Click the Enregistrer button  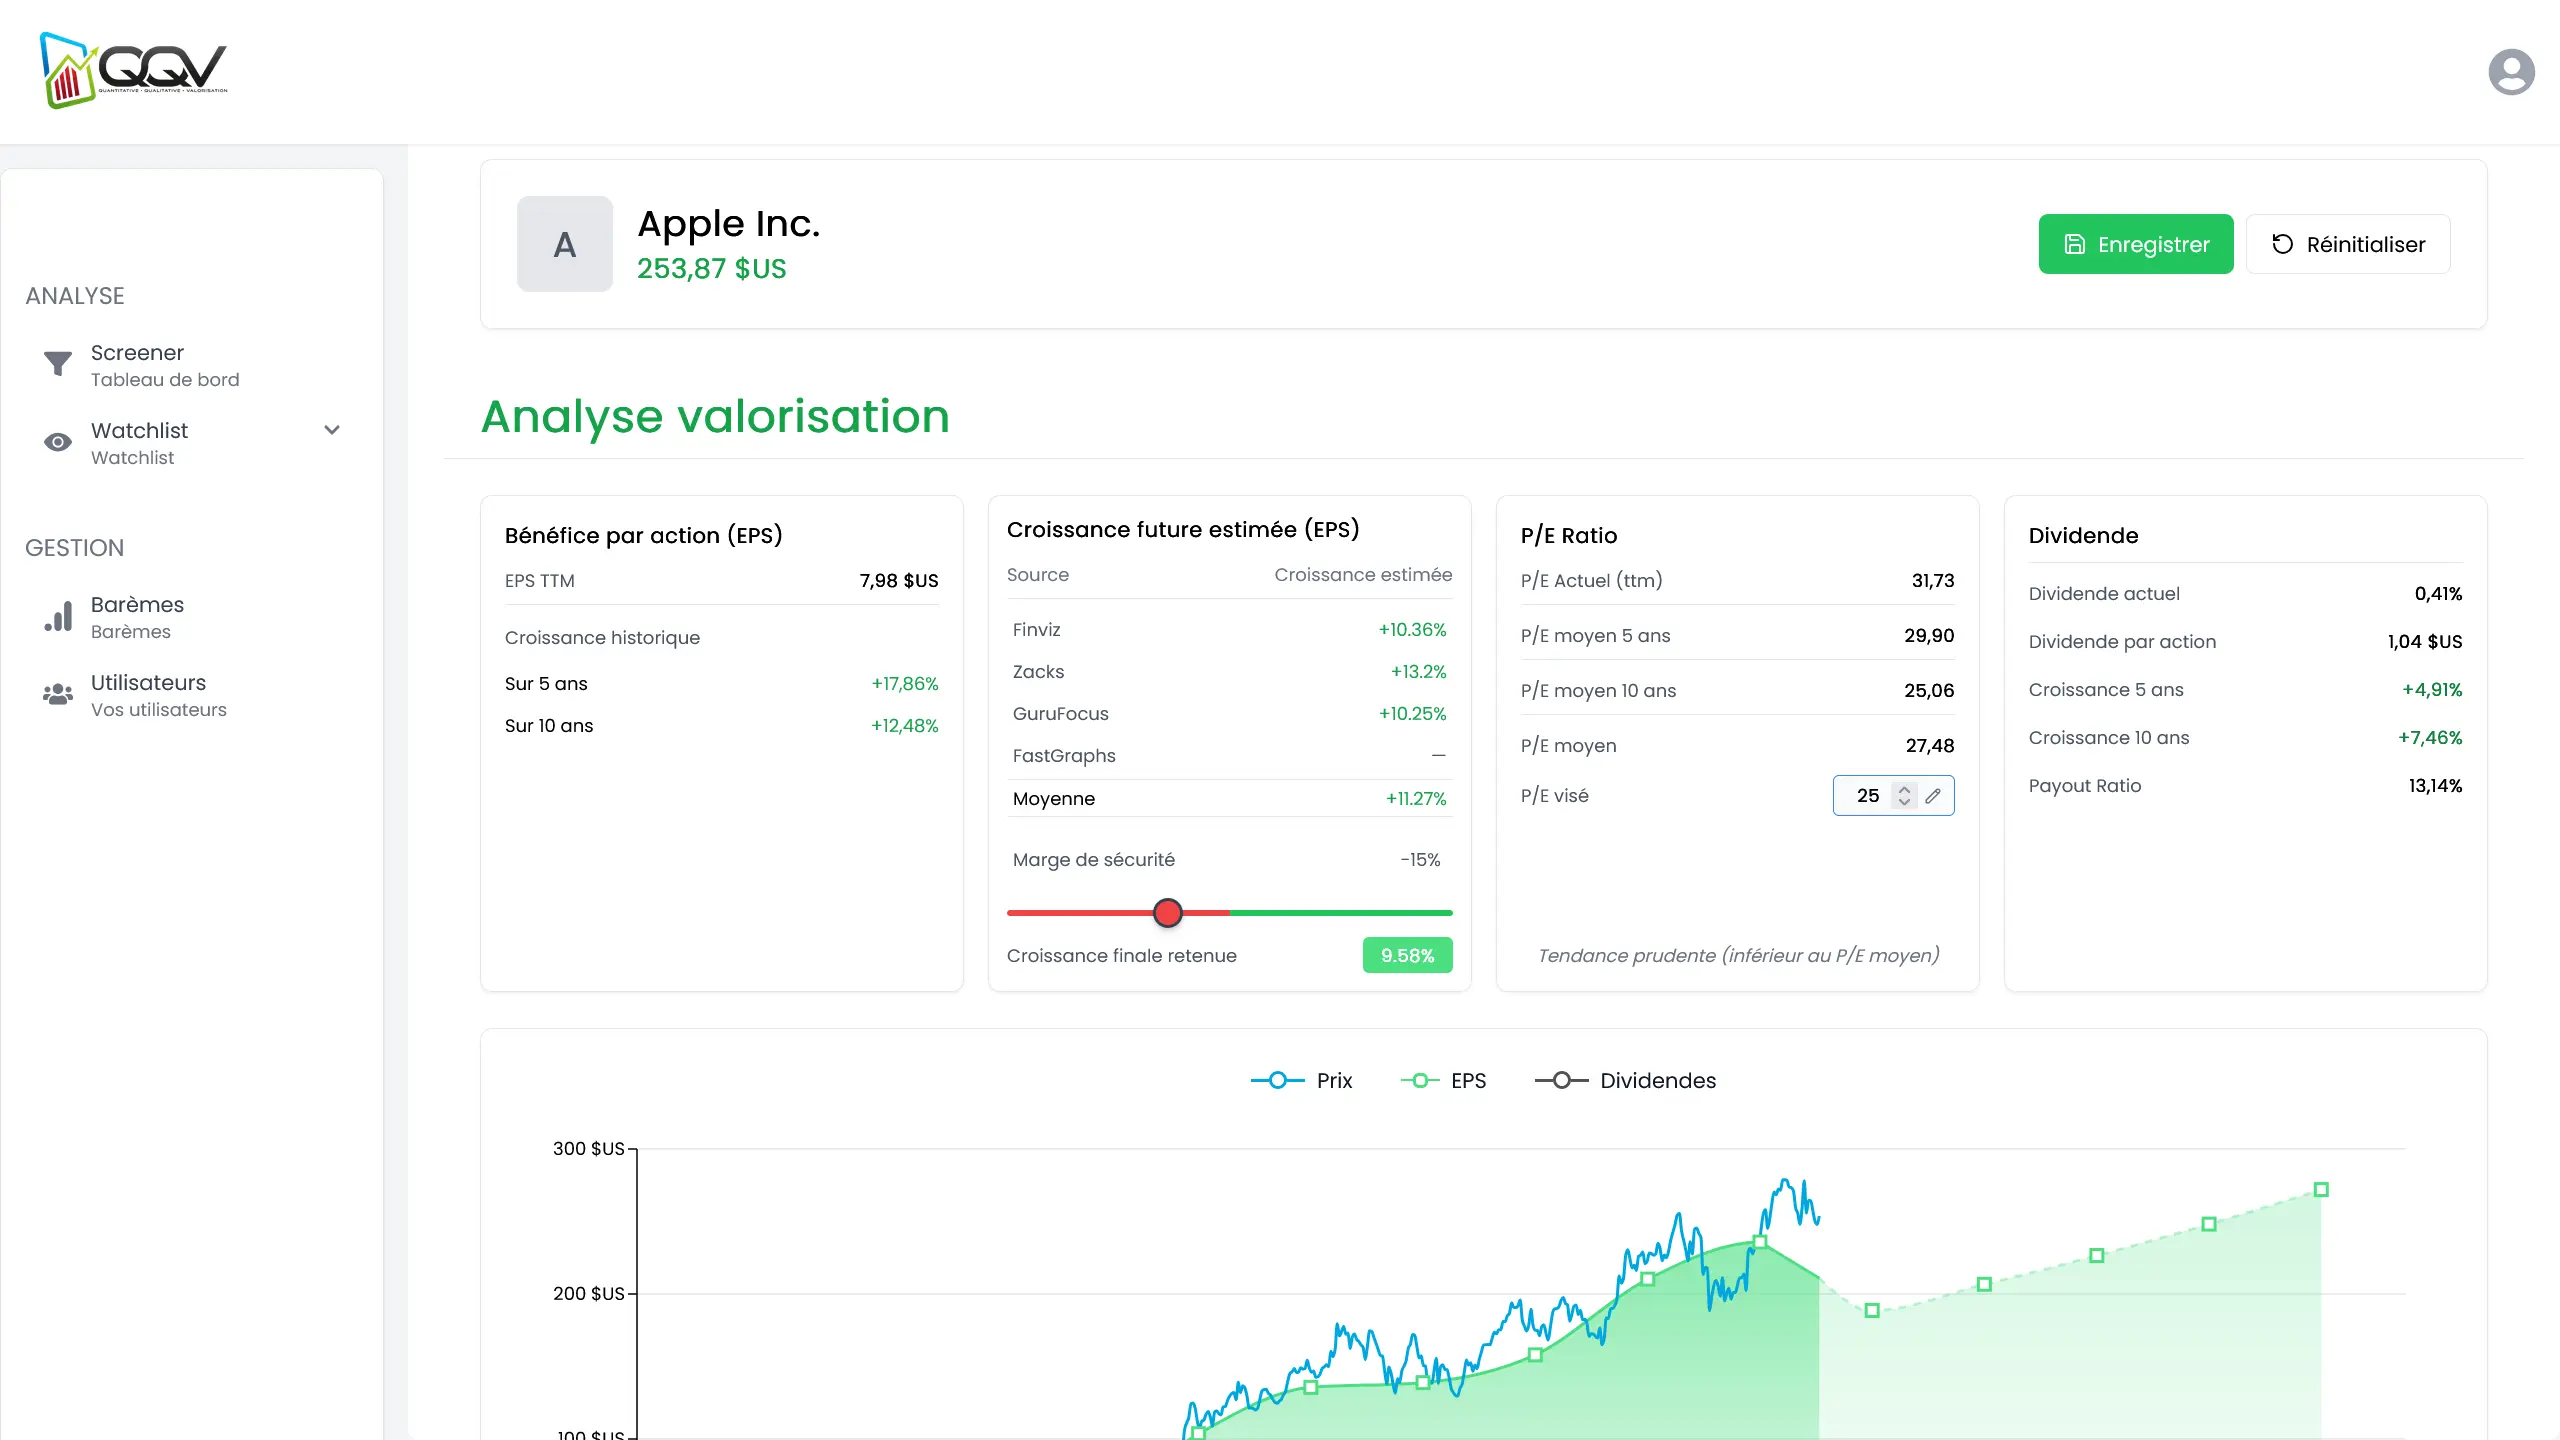pyautogui.click(x=2136, y=243)
